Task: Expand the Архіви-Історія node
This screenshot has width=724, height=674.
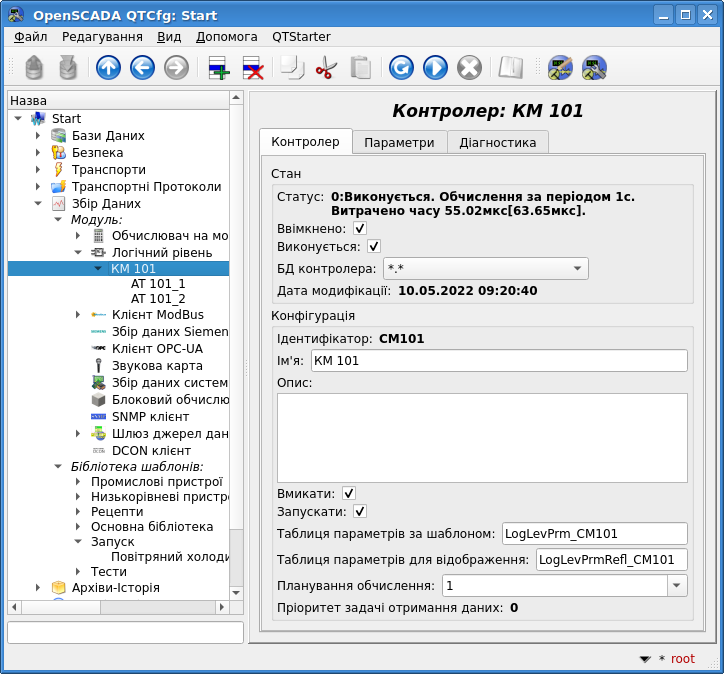Action: [x=38, y=588]
